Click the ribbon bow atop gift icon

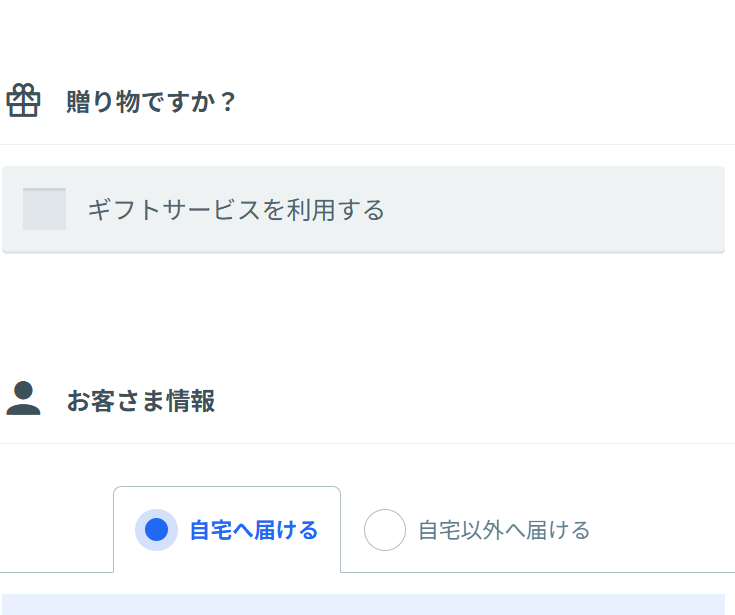tap(23, 89)
